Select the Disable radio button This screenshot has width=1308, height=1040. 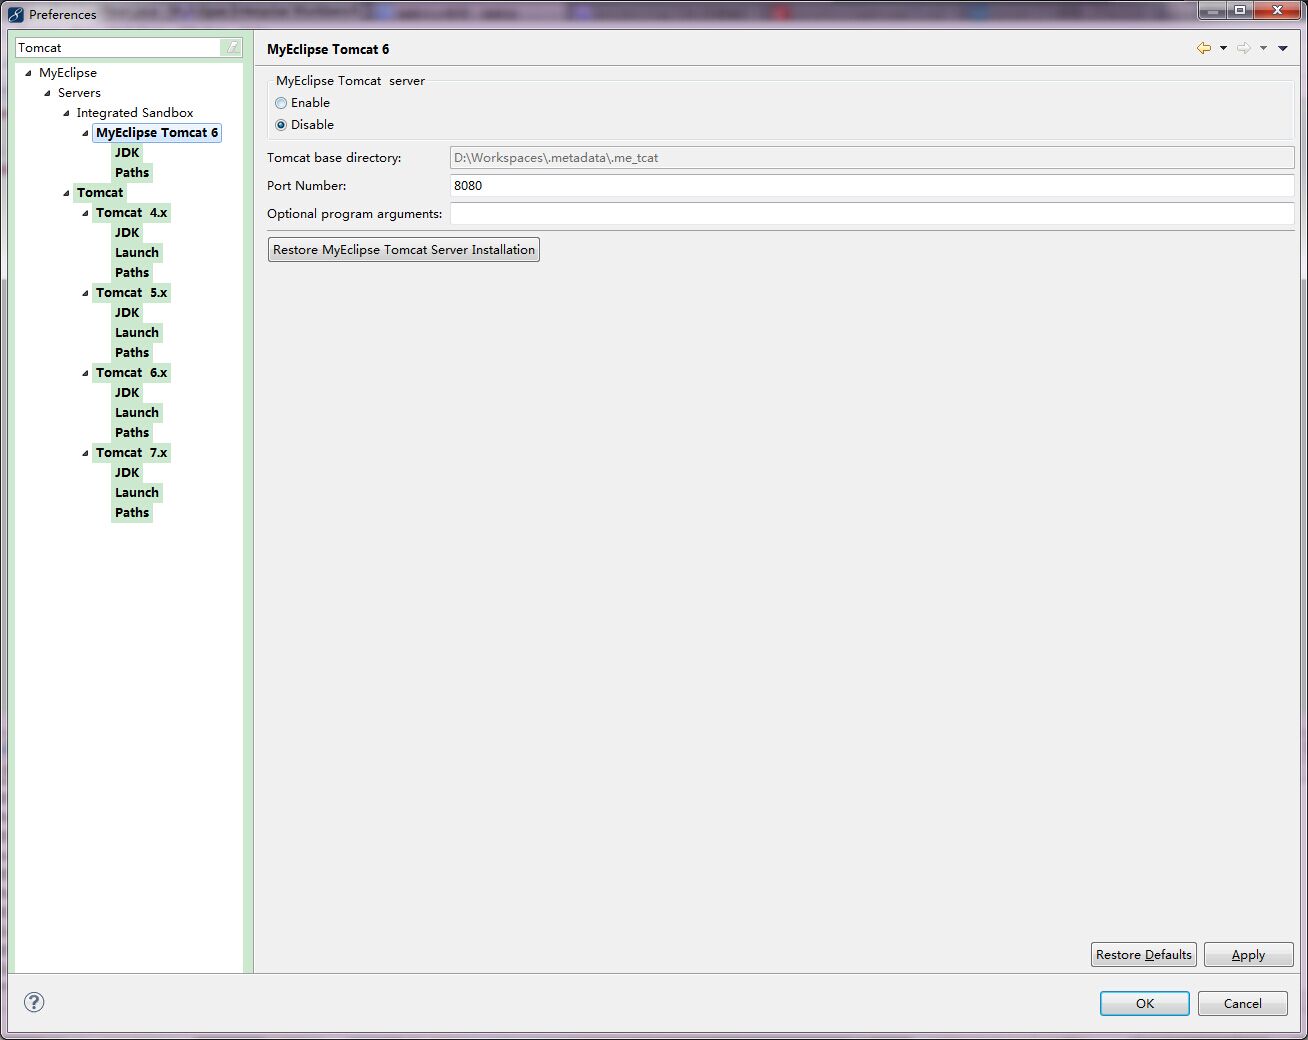(x=281, y=125)
